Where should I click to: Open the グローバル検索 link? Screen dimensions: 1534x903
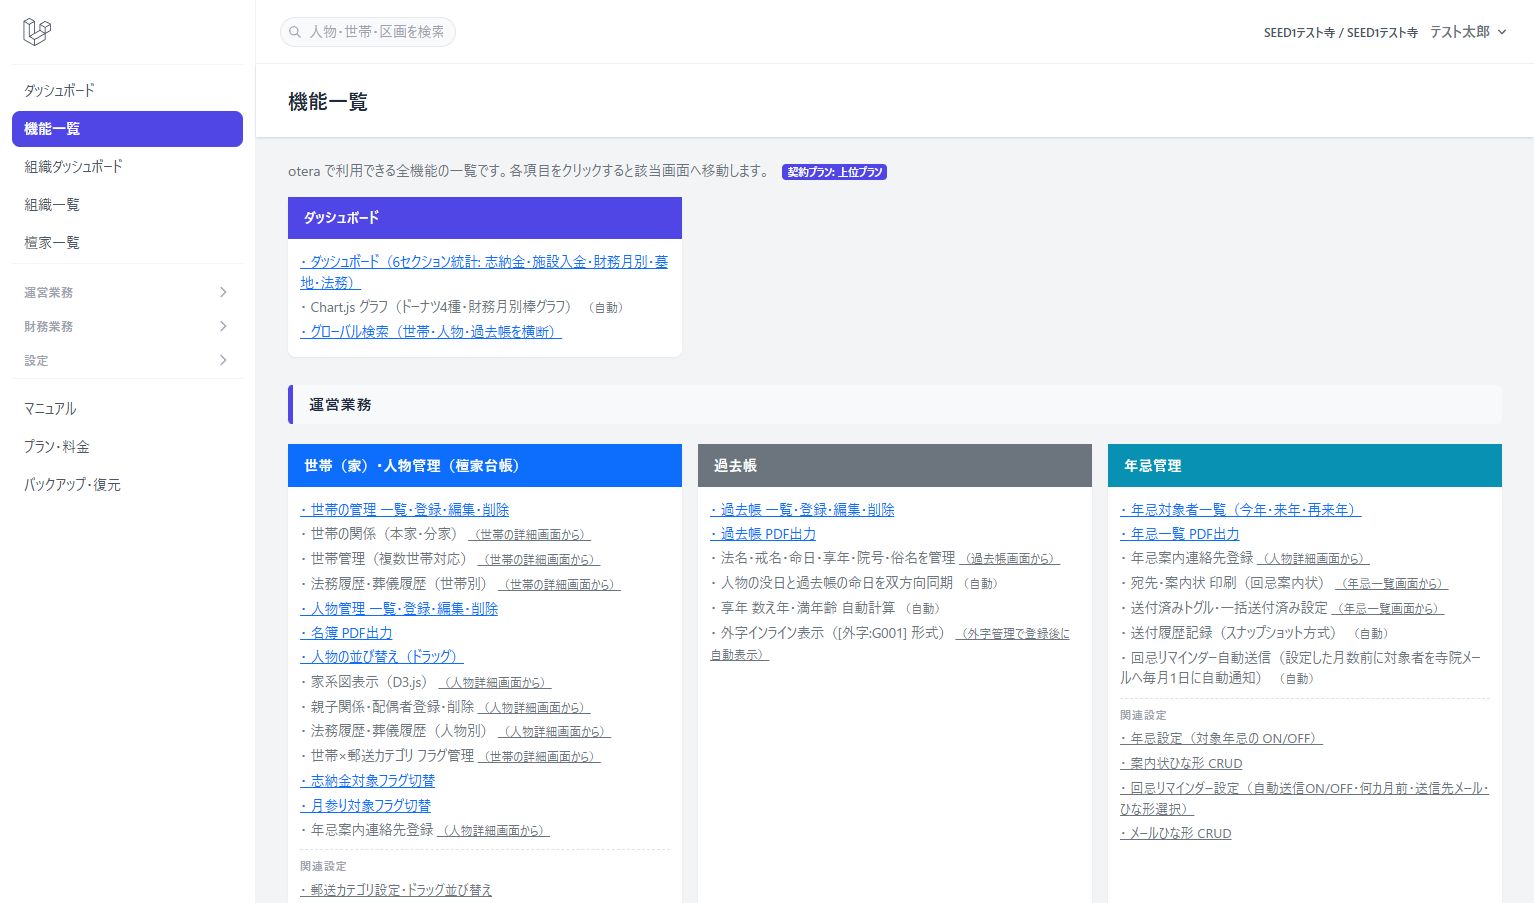[x=431, y=332]
